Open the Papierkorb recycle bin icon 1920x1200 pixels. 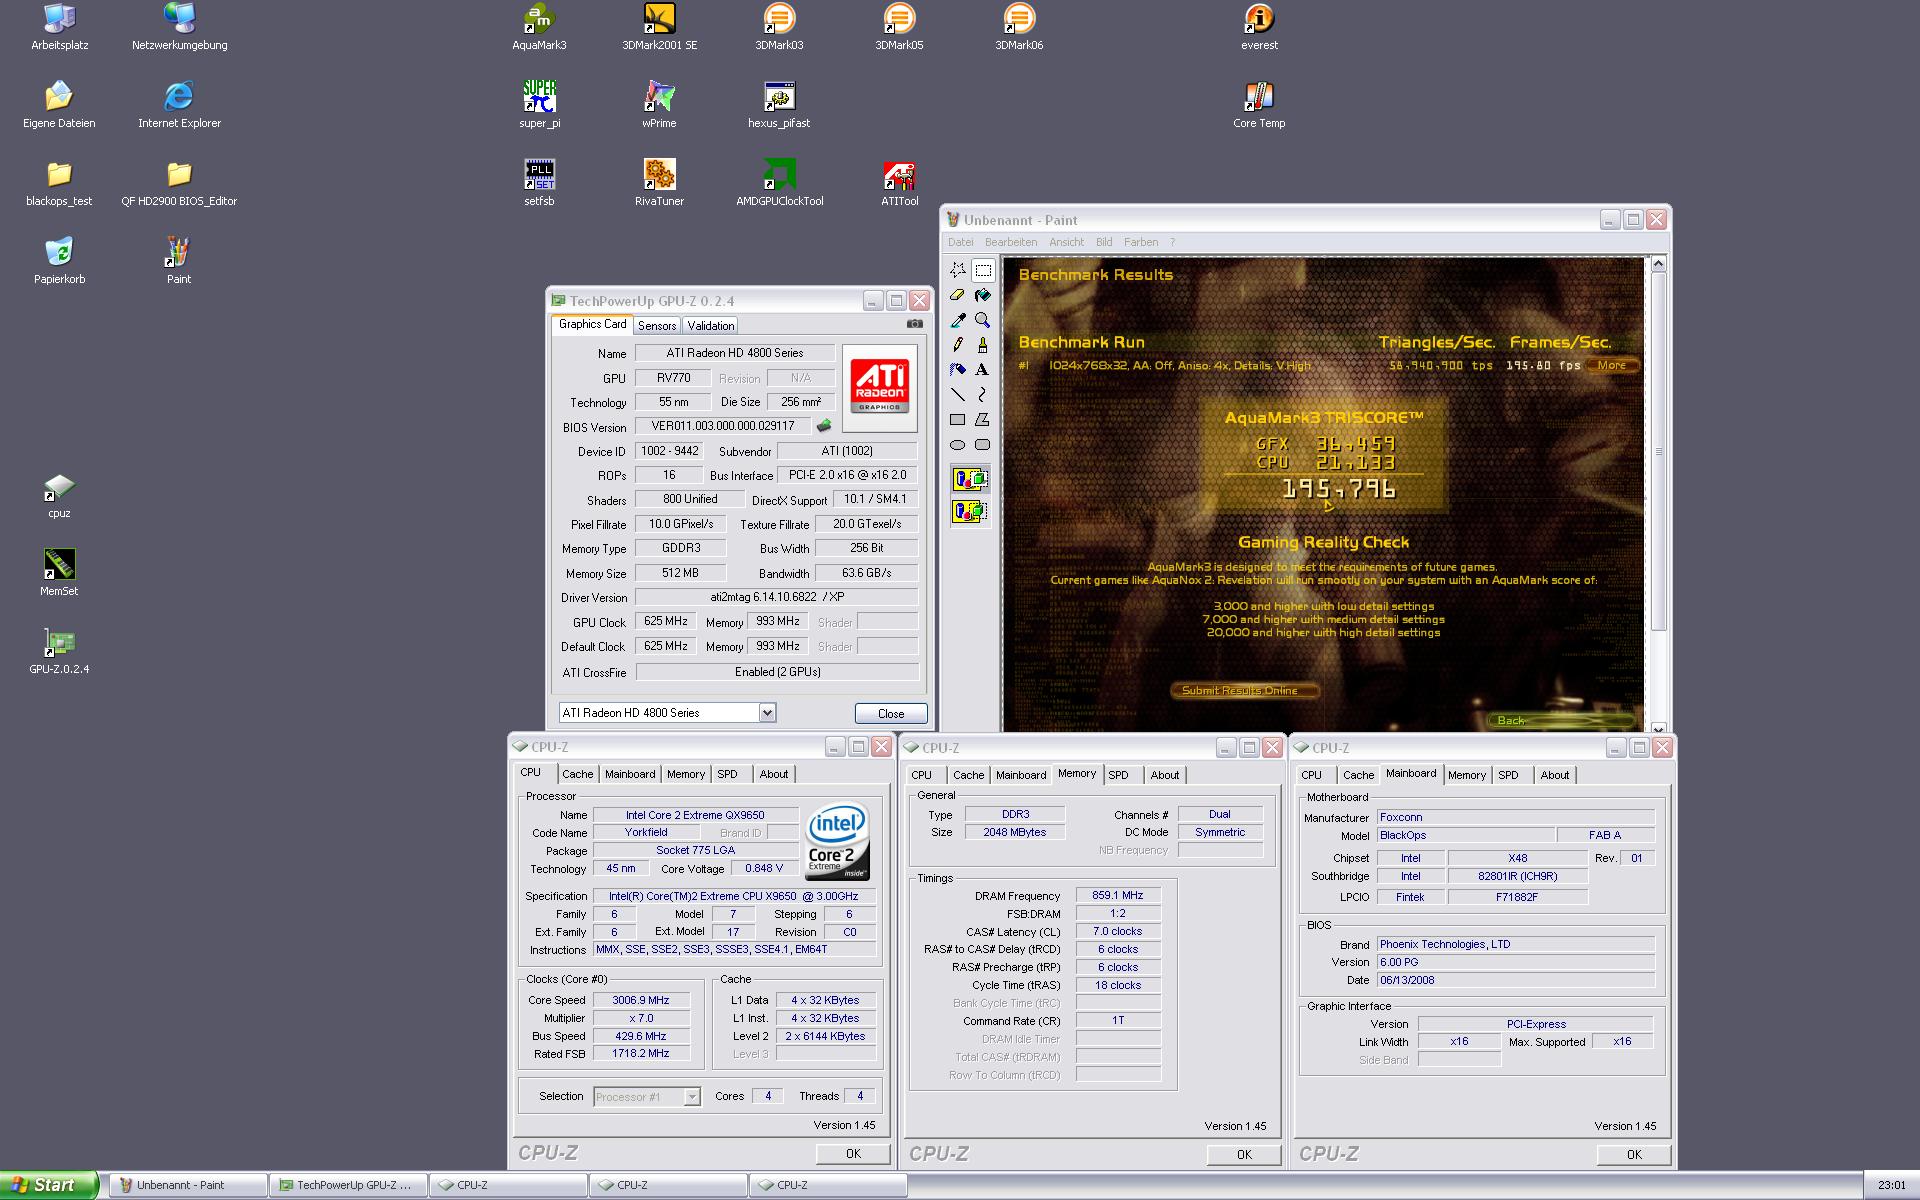pyautogui.click(x=59, y=261)
